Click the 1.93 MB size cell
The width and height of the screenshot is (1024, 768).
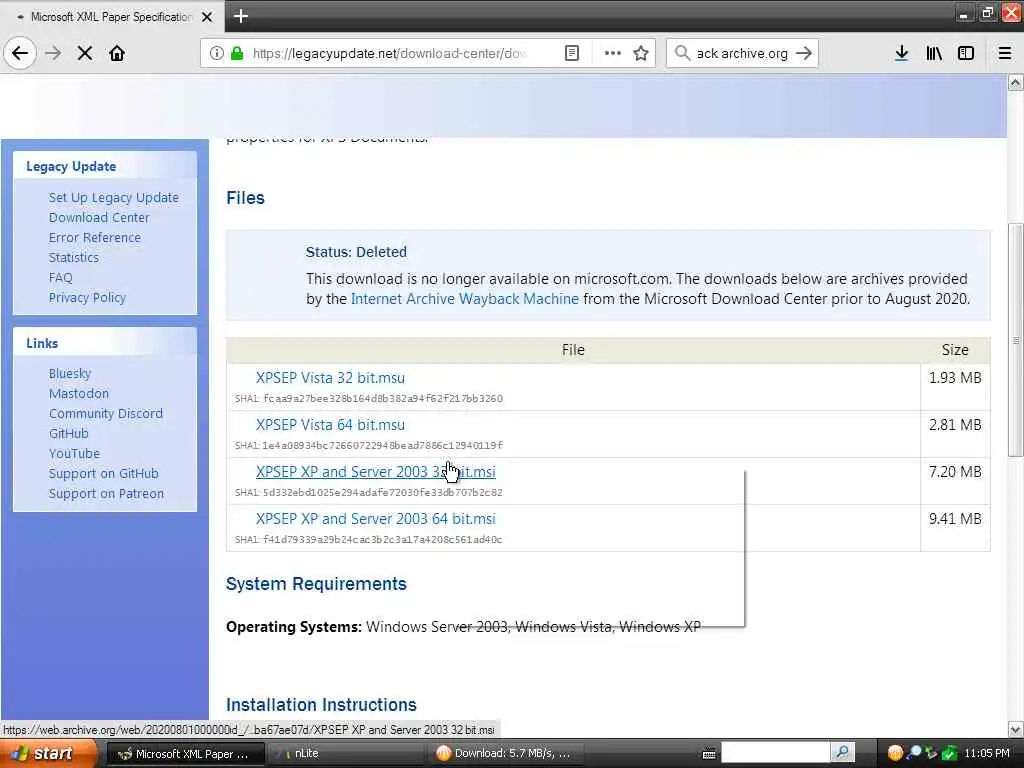tap(955, 387)
